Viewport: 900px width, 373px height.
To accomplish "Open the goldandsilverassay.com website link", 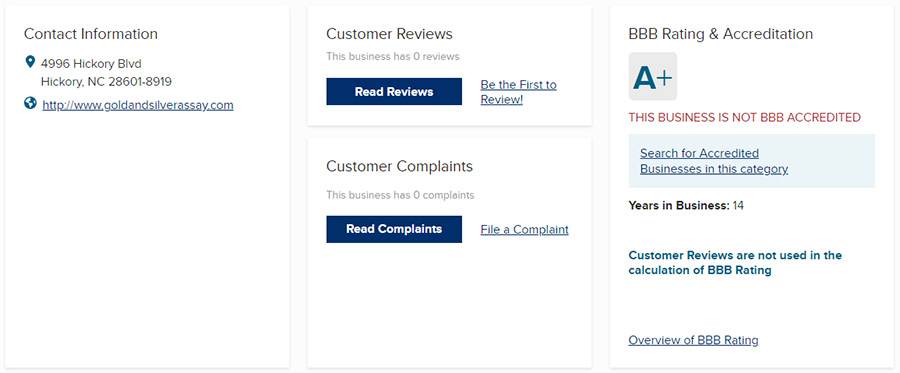I will [x=138, y=106].
